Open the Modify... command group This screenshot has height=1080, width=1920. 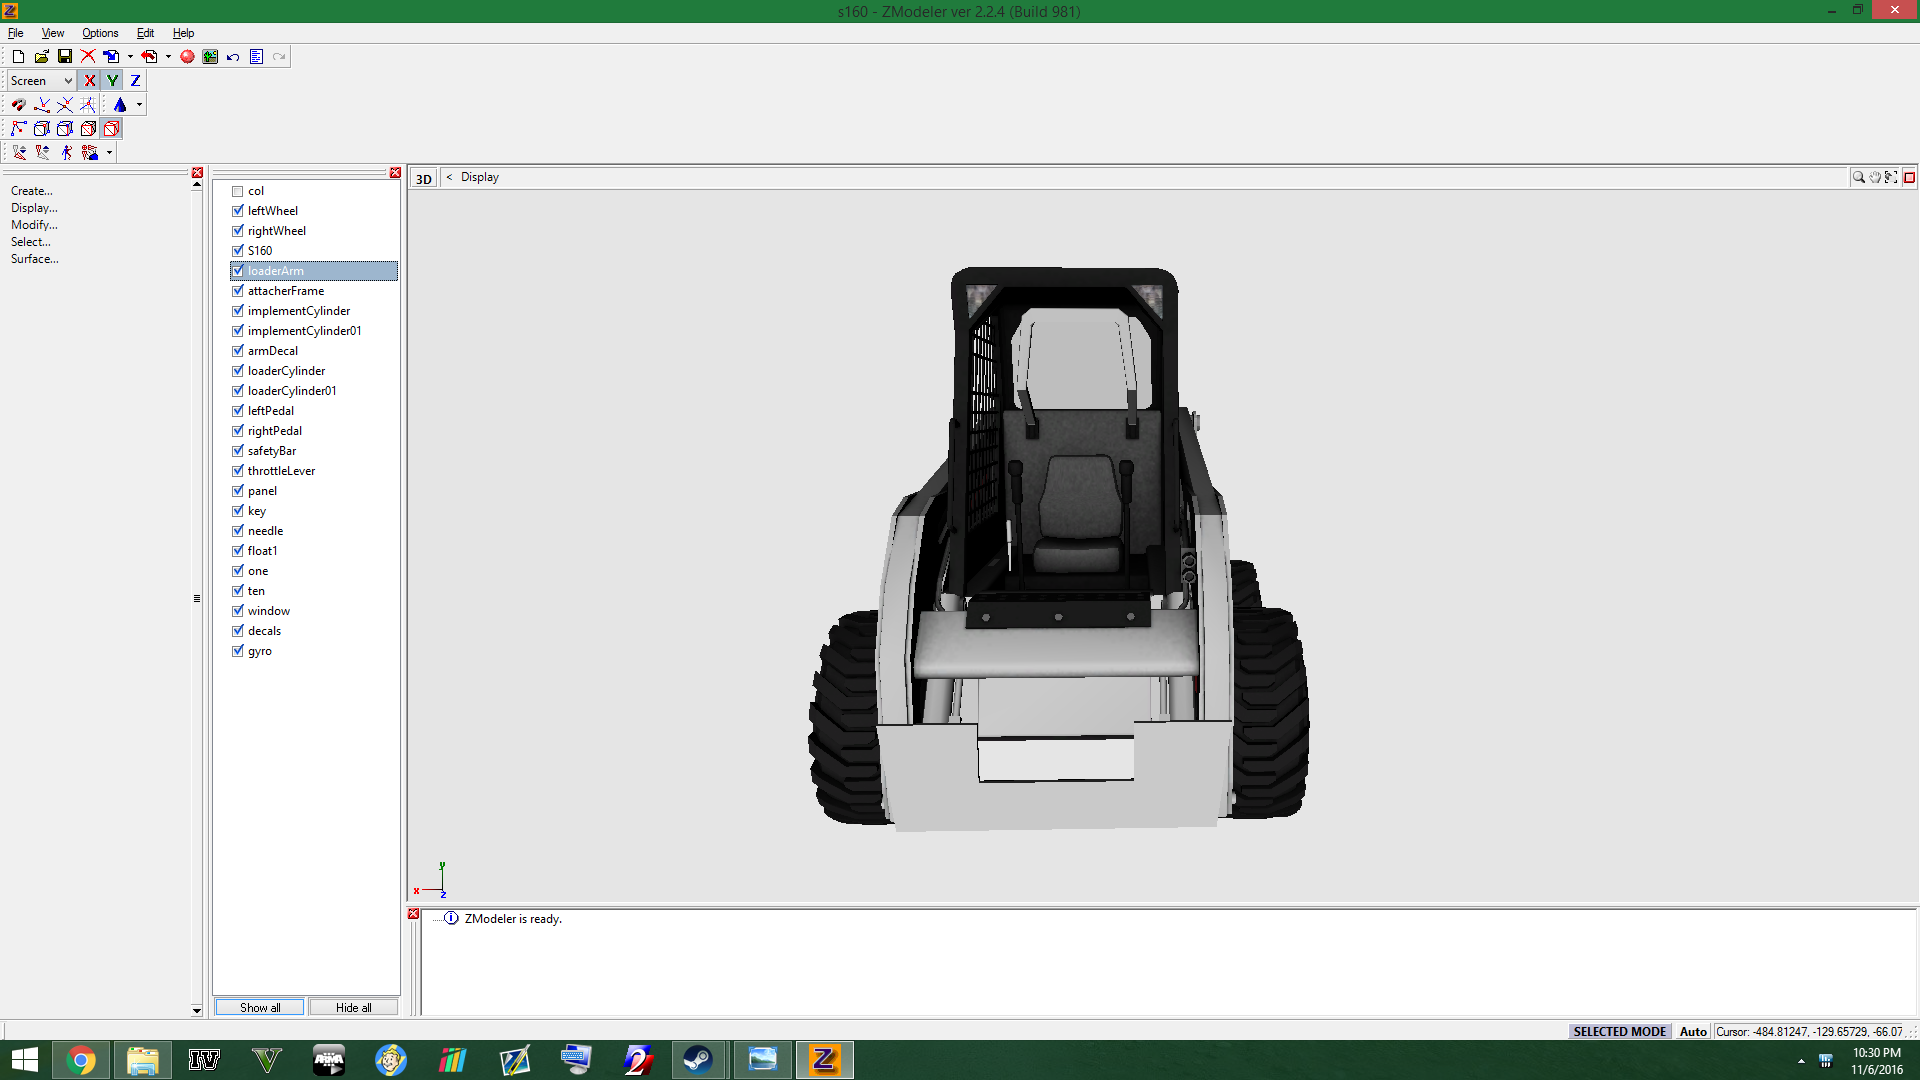tap(34, 225)
